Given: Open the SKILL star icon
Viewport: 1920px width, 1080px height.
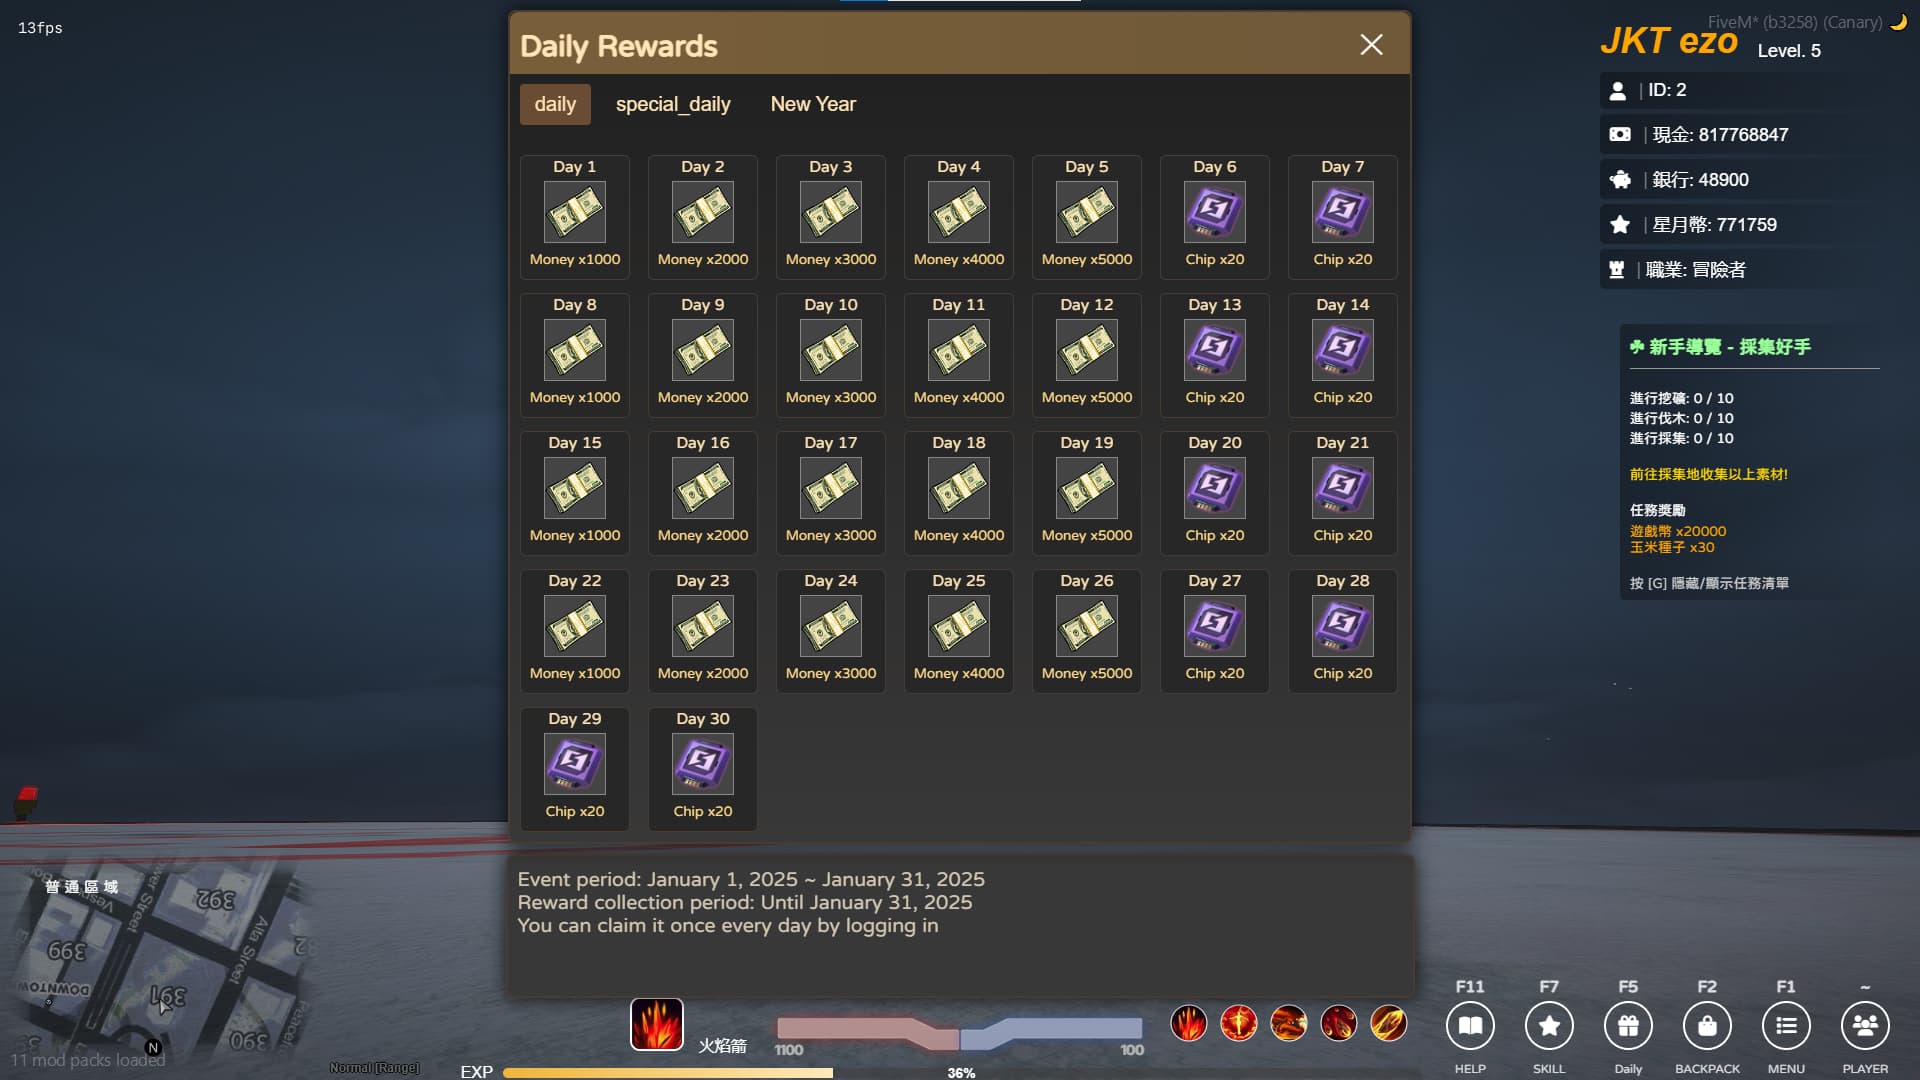Looking at the screenshot, I should pyautogui.click(x=1549, y=1026).
